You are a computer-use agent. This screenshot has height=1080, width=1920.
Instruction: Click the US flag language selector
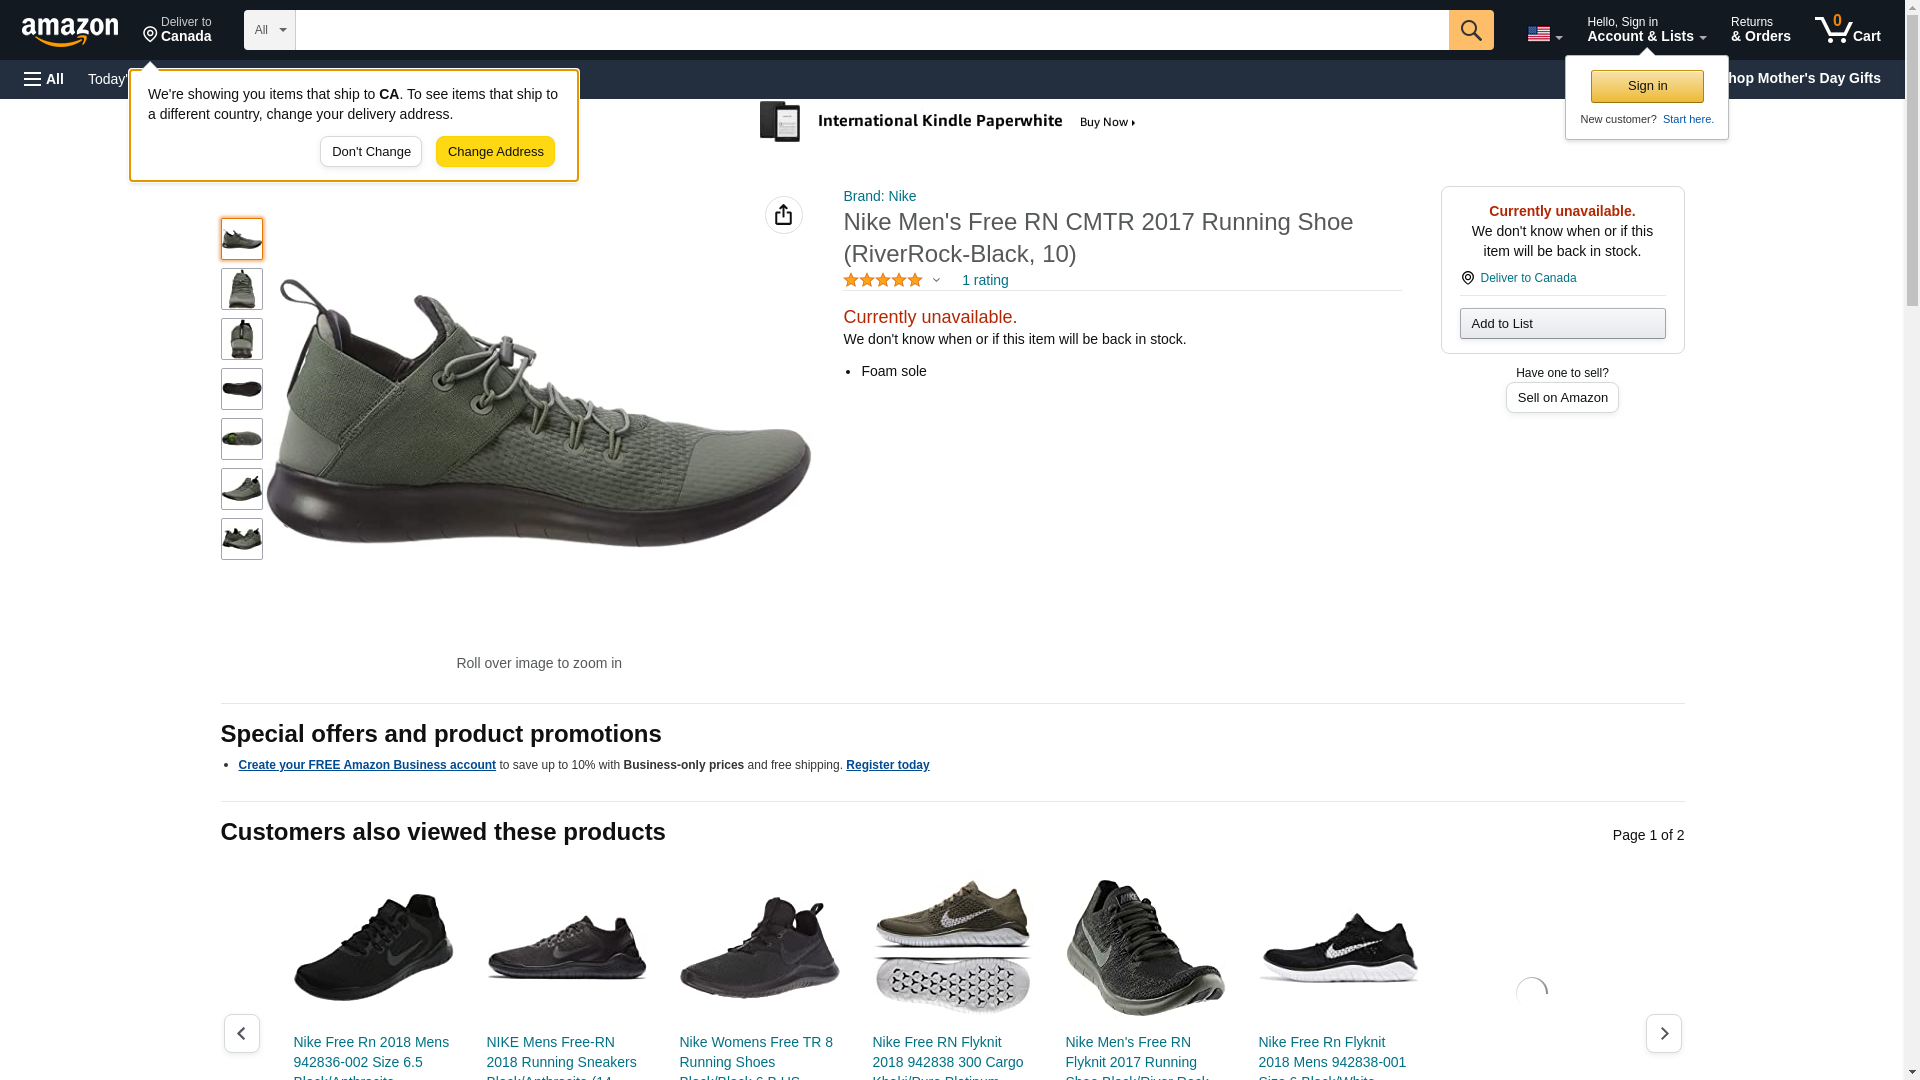(1543, 34)
